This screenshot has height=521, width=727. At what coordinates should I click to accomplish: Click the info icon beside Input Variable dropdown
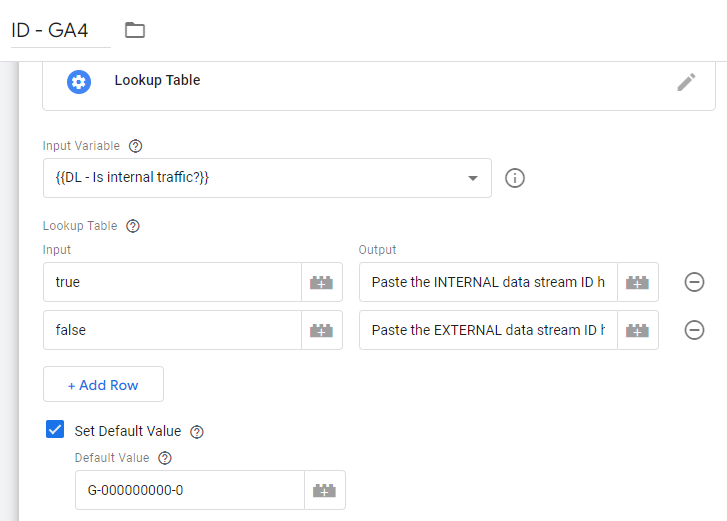515,178
